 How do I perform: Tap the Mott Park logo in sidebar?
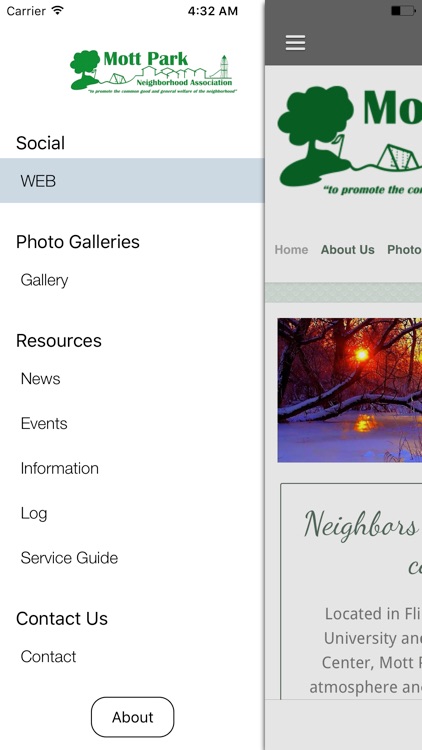point(153,72)
